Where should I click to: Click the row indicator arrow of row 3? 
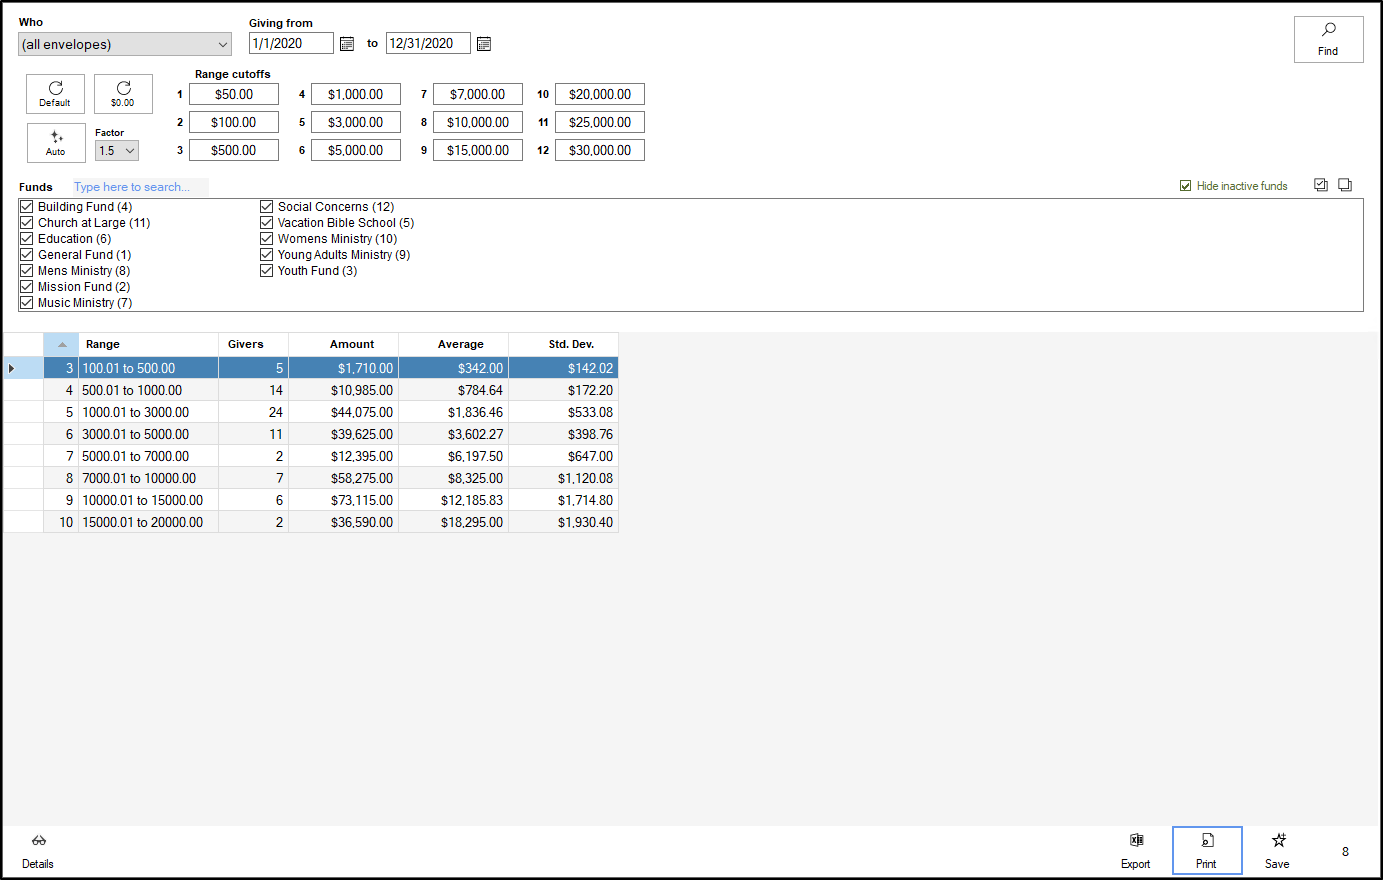pyautogui.click(x=12, y=368)
